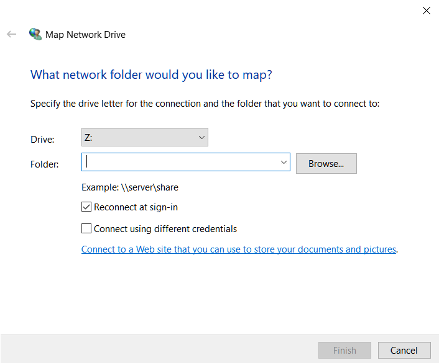Click the 'Folder:' label
Viewport: 440px width, 364px height.
pos(44,164)
